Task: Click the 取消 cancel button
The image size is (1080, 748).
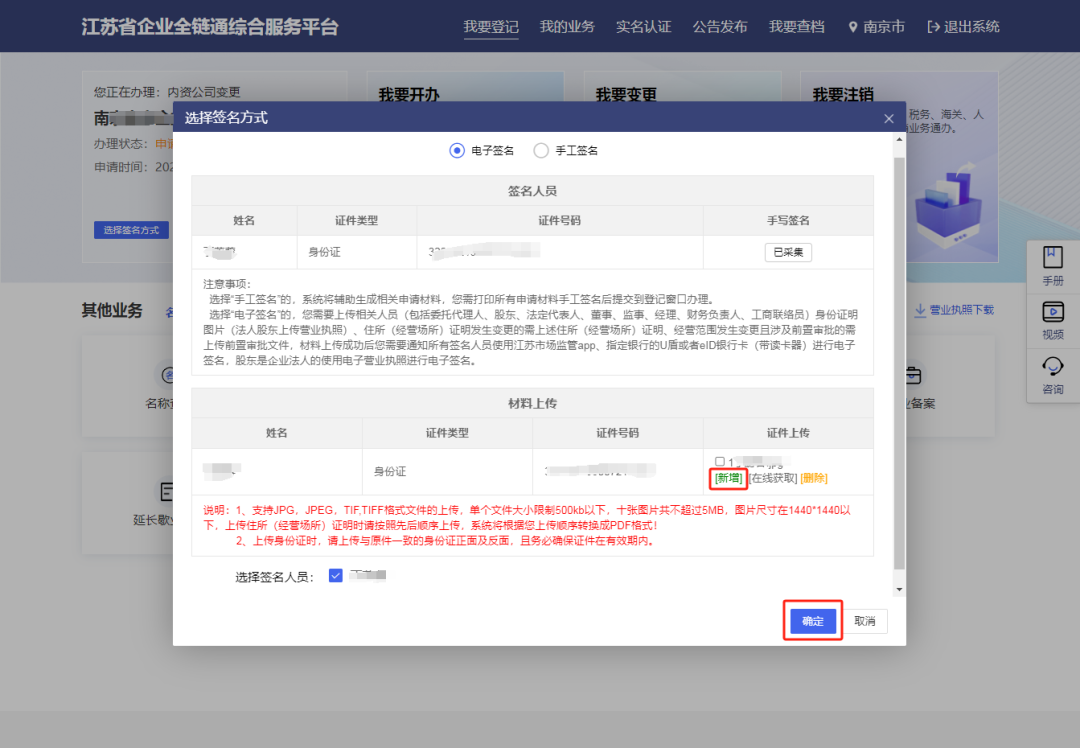Action: 864,621
